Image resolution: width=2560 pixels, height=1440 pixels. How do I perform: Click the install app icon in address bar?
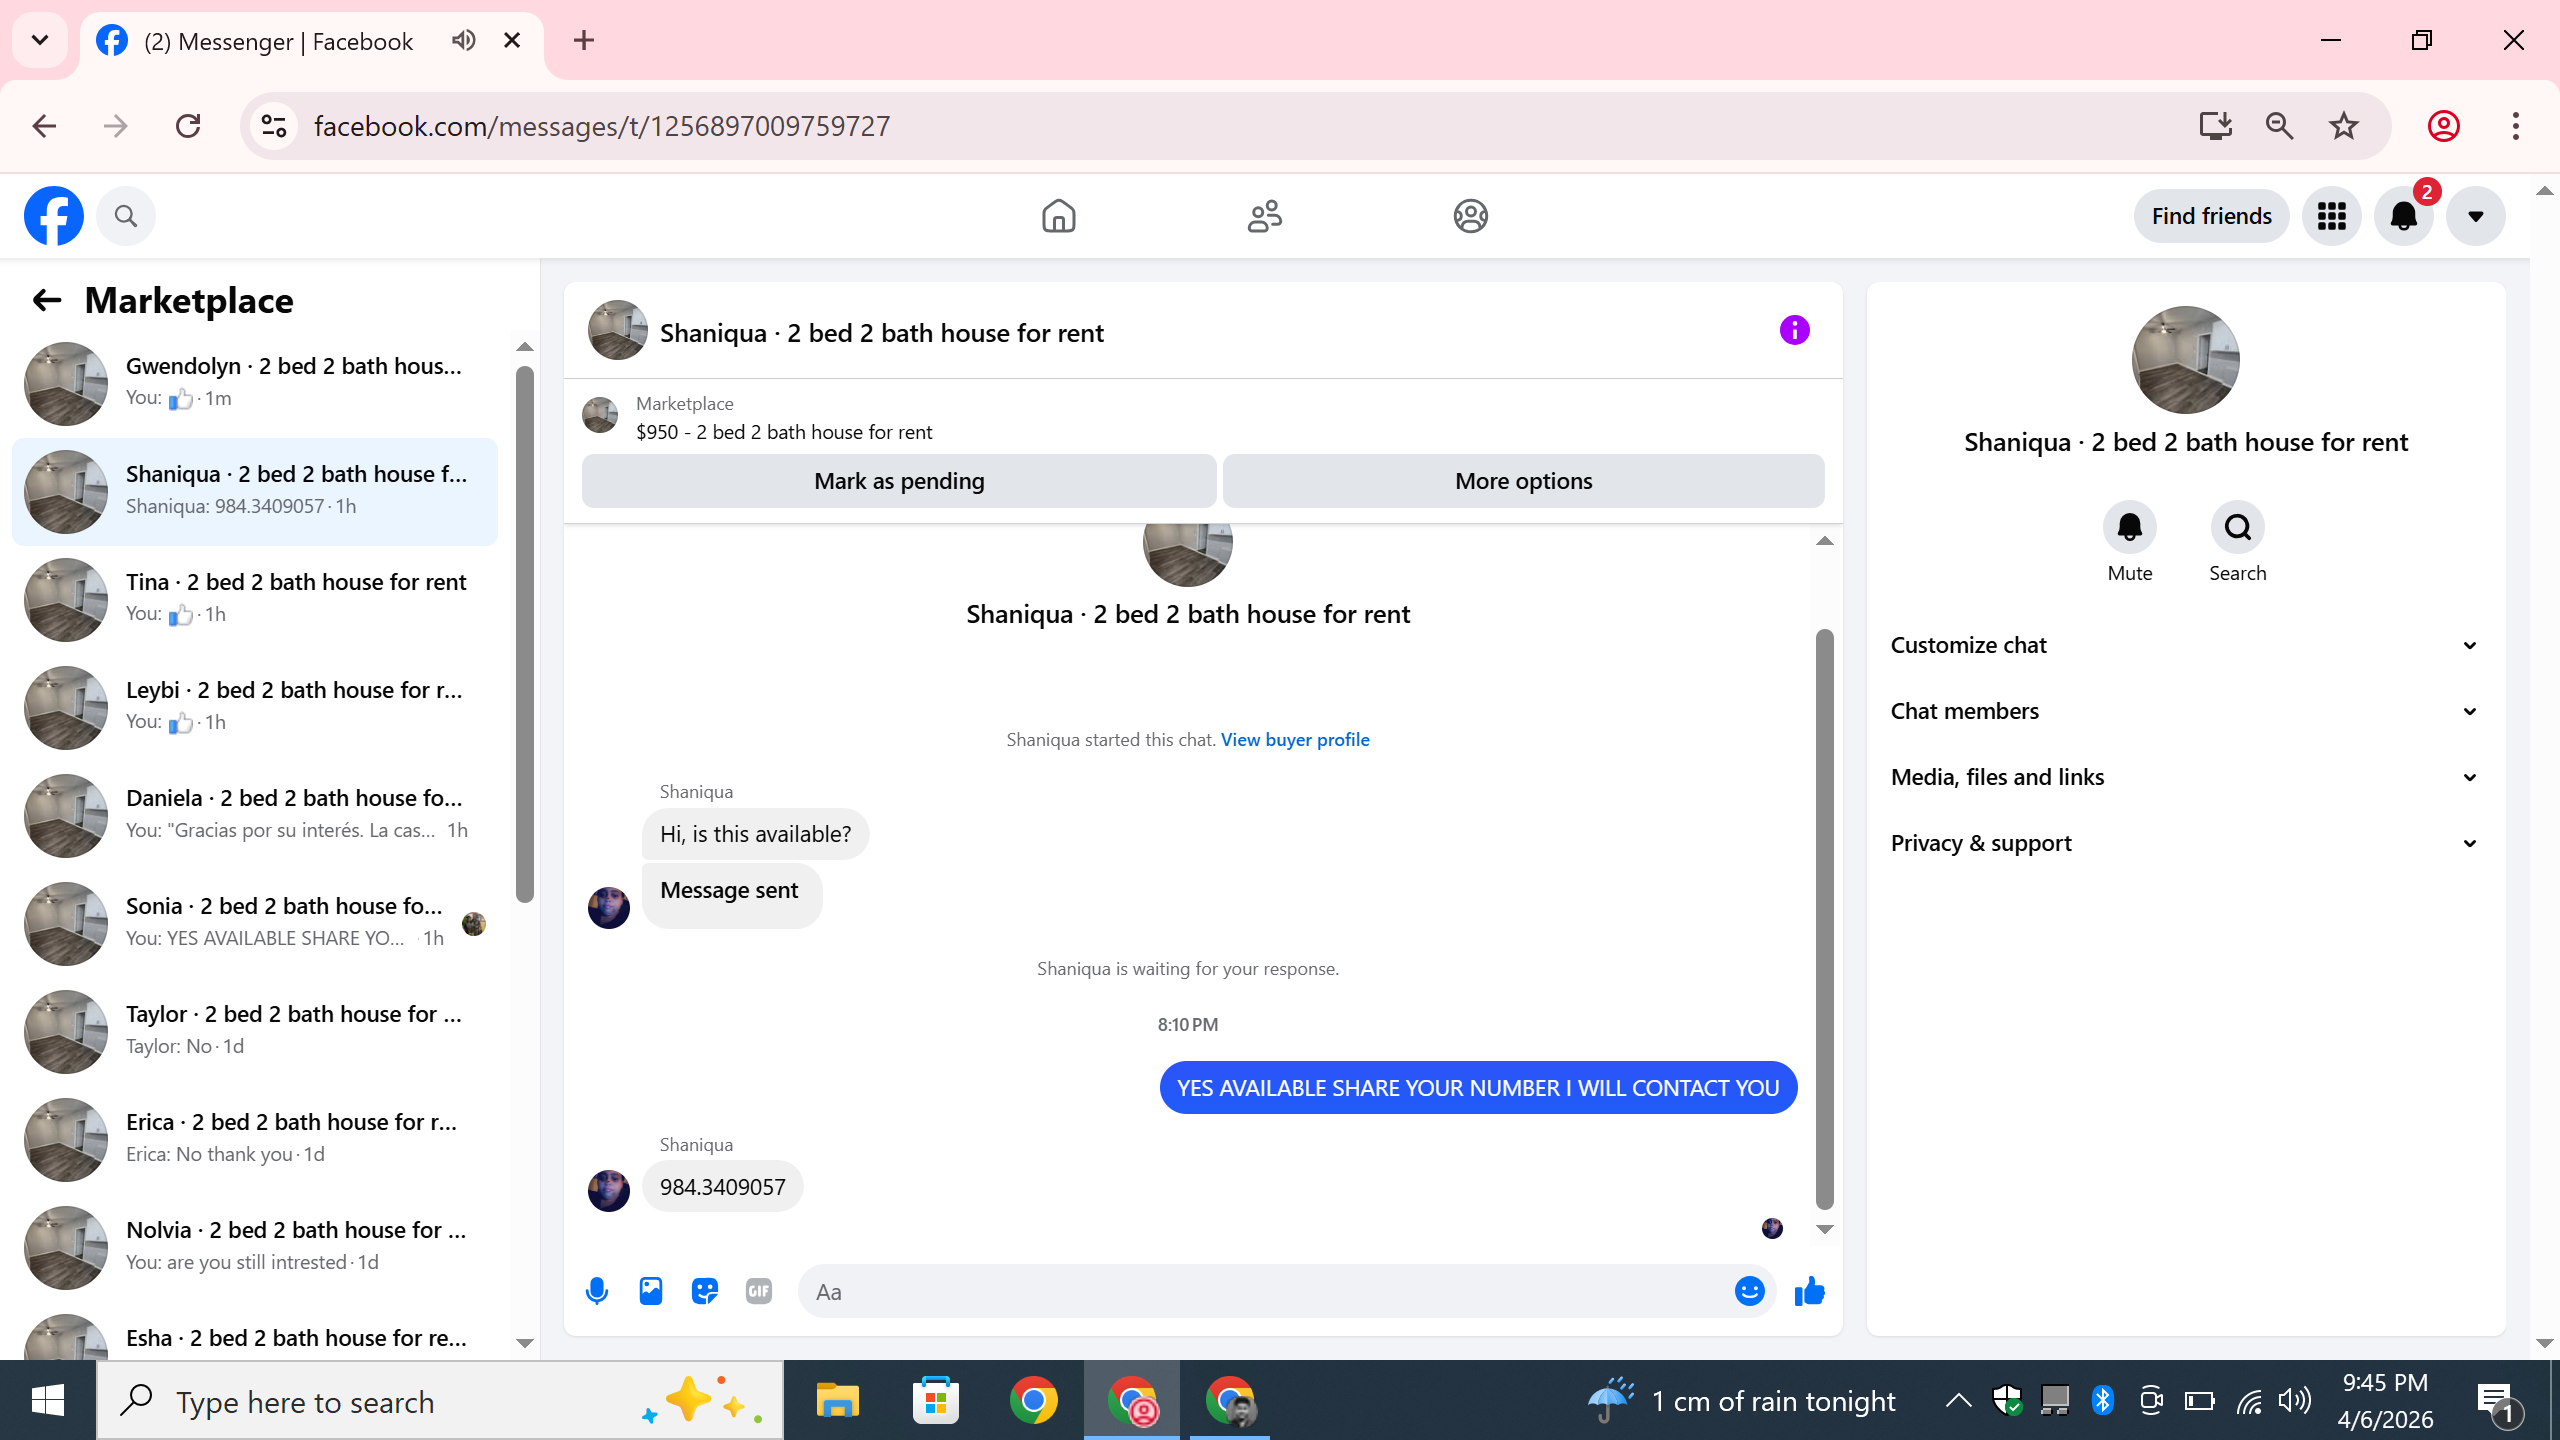2216,126
